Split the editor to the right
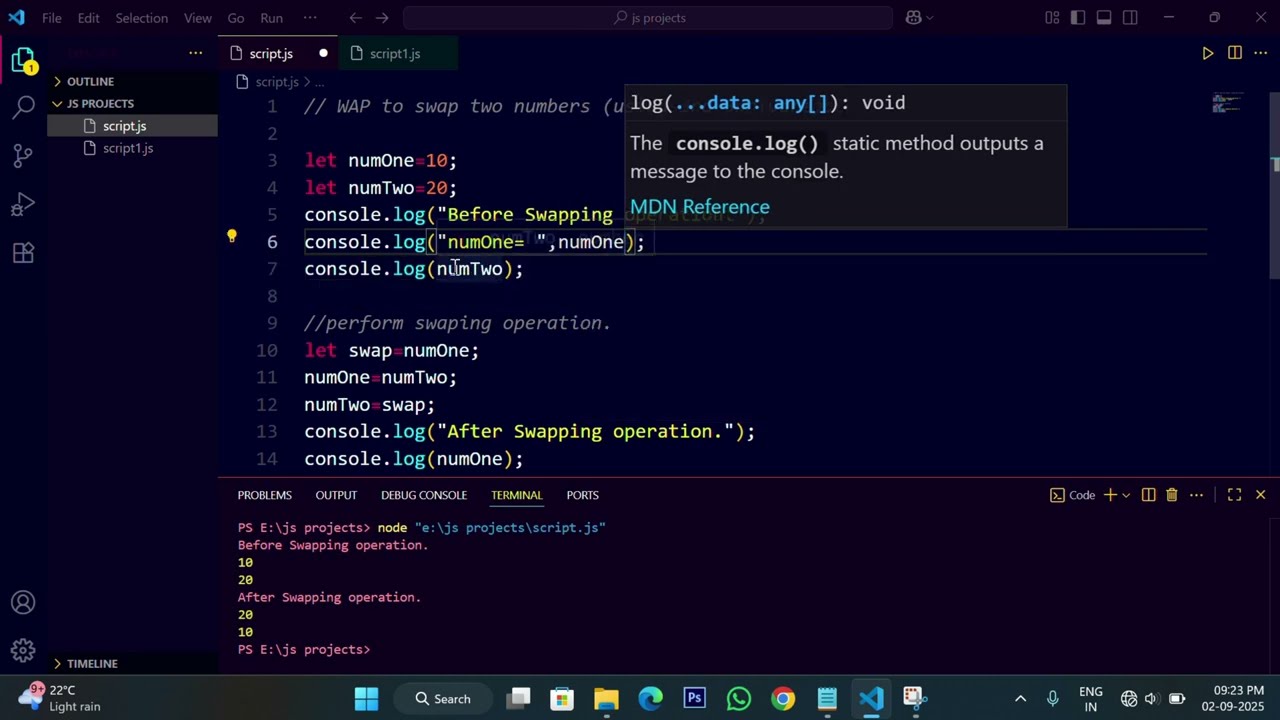Screen dimensions: 1280x720 click(x=1234, y=53)
